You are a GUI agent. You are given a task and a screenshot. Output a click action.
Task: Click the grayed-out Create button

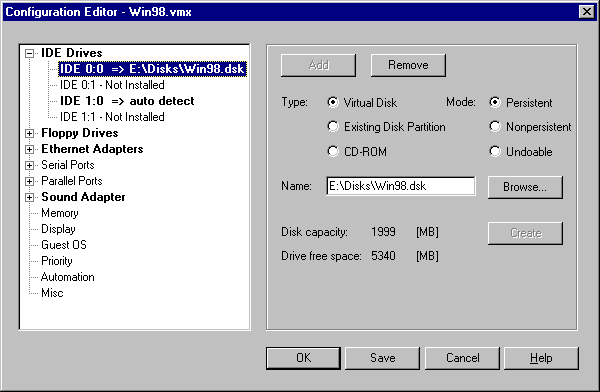[x=525, y=233]
